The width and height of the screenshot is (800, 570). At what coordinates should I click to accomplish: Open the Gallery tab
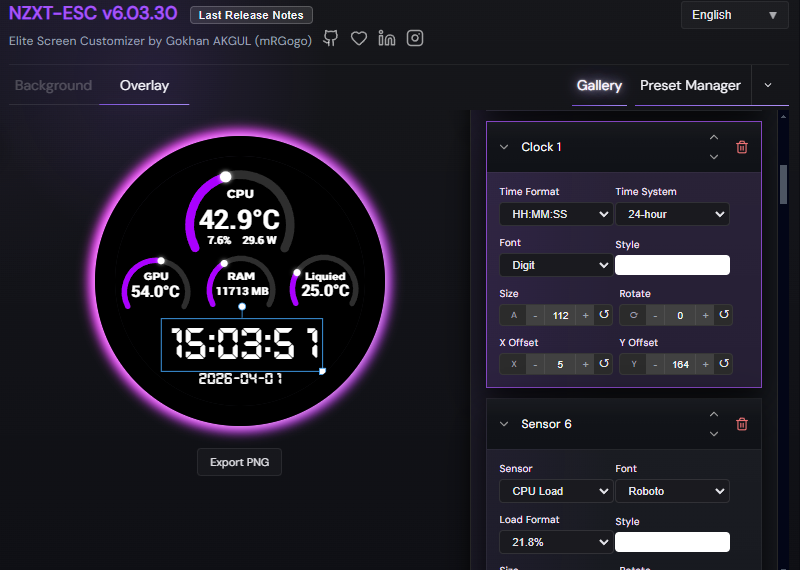(599, 85)
